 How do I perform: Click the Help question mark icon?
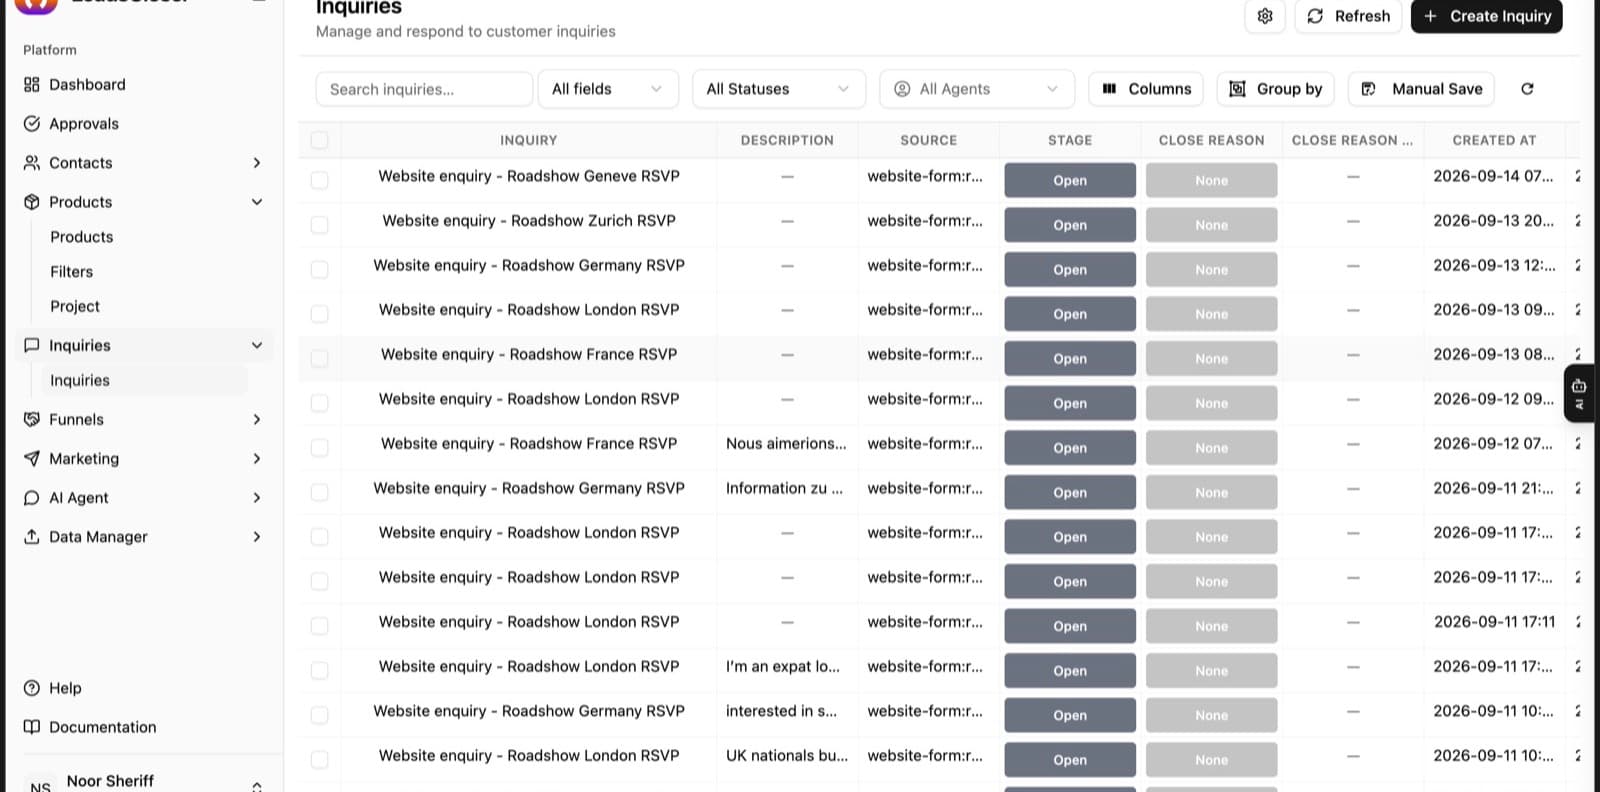click(32, 688)
